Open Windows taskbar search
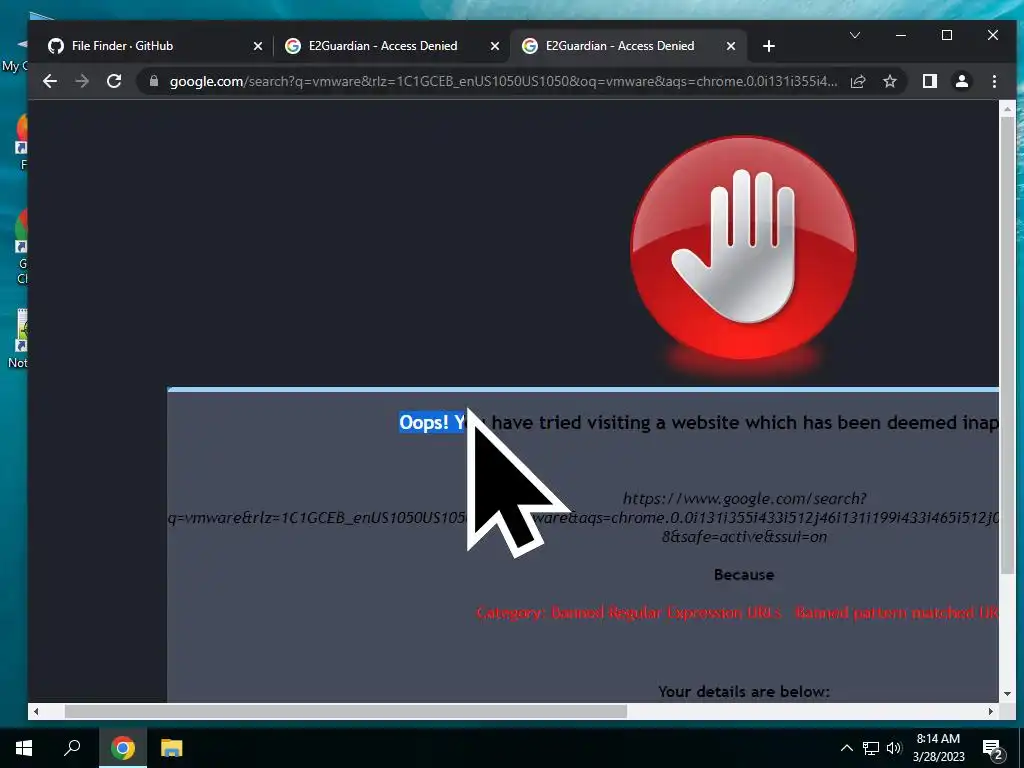This screenshot has height=768, width=1024. (x=72, y=747)
